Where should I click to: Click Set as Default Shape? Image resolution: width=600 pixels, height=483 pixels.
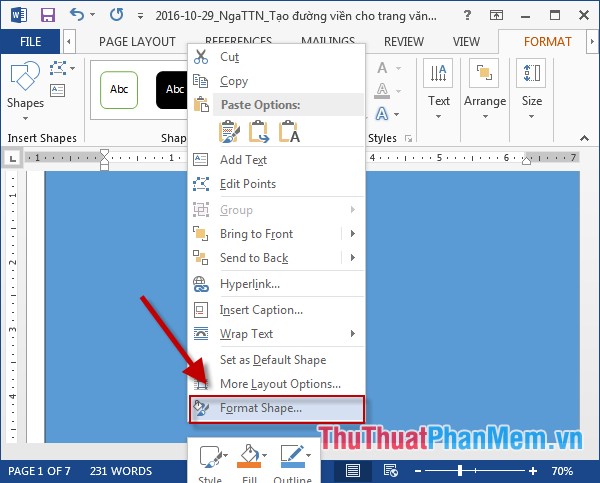[276, 360]
